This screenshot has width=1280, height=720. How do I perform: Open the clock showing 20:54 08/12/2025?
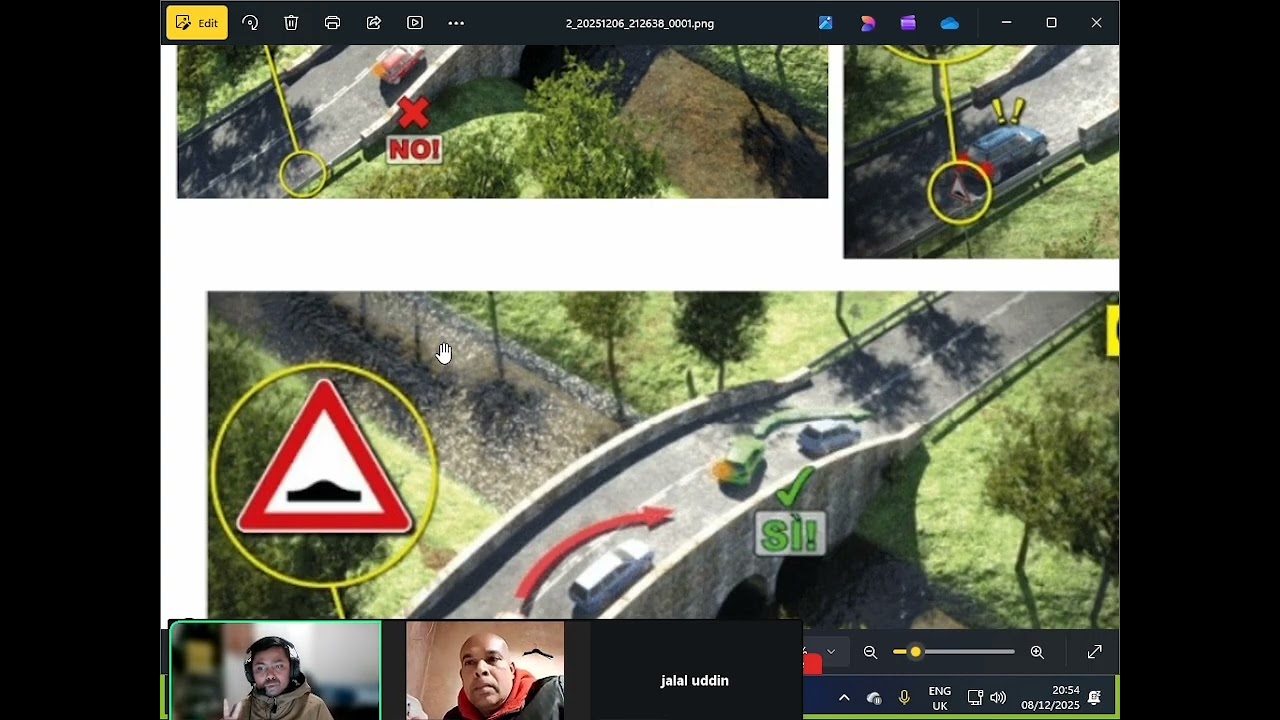1050,698
